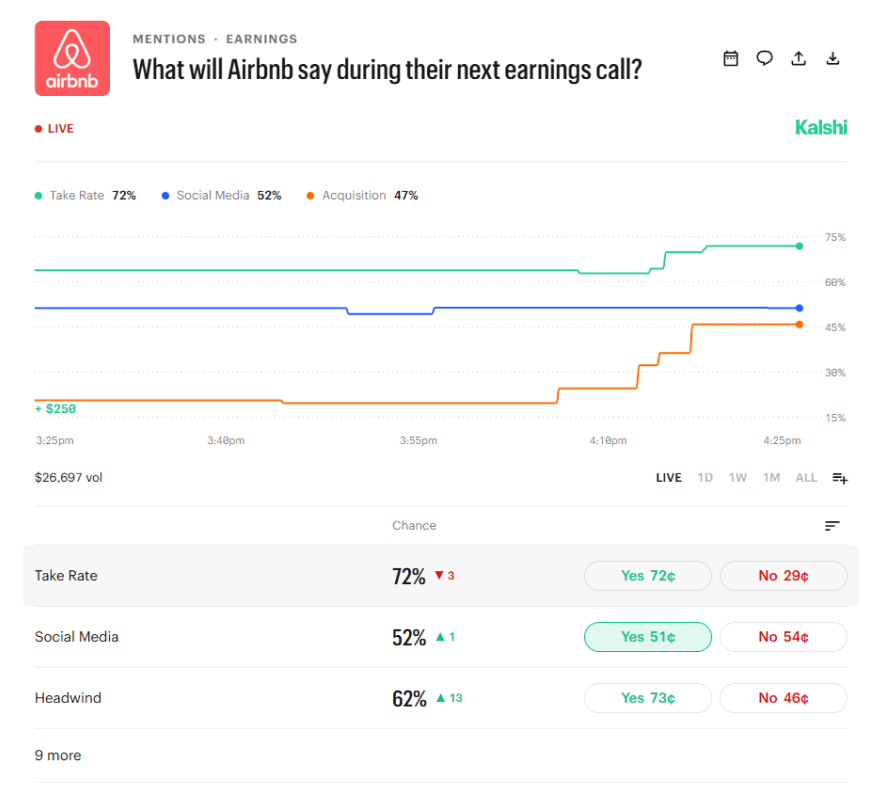Open the comments speech bubble icon

(764, 59)
